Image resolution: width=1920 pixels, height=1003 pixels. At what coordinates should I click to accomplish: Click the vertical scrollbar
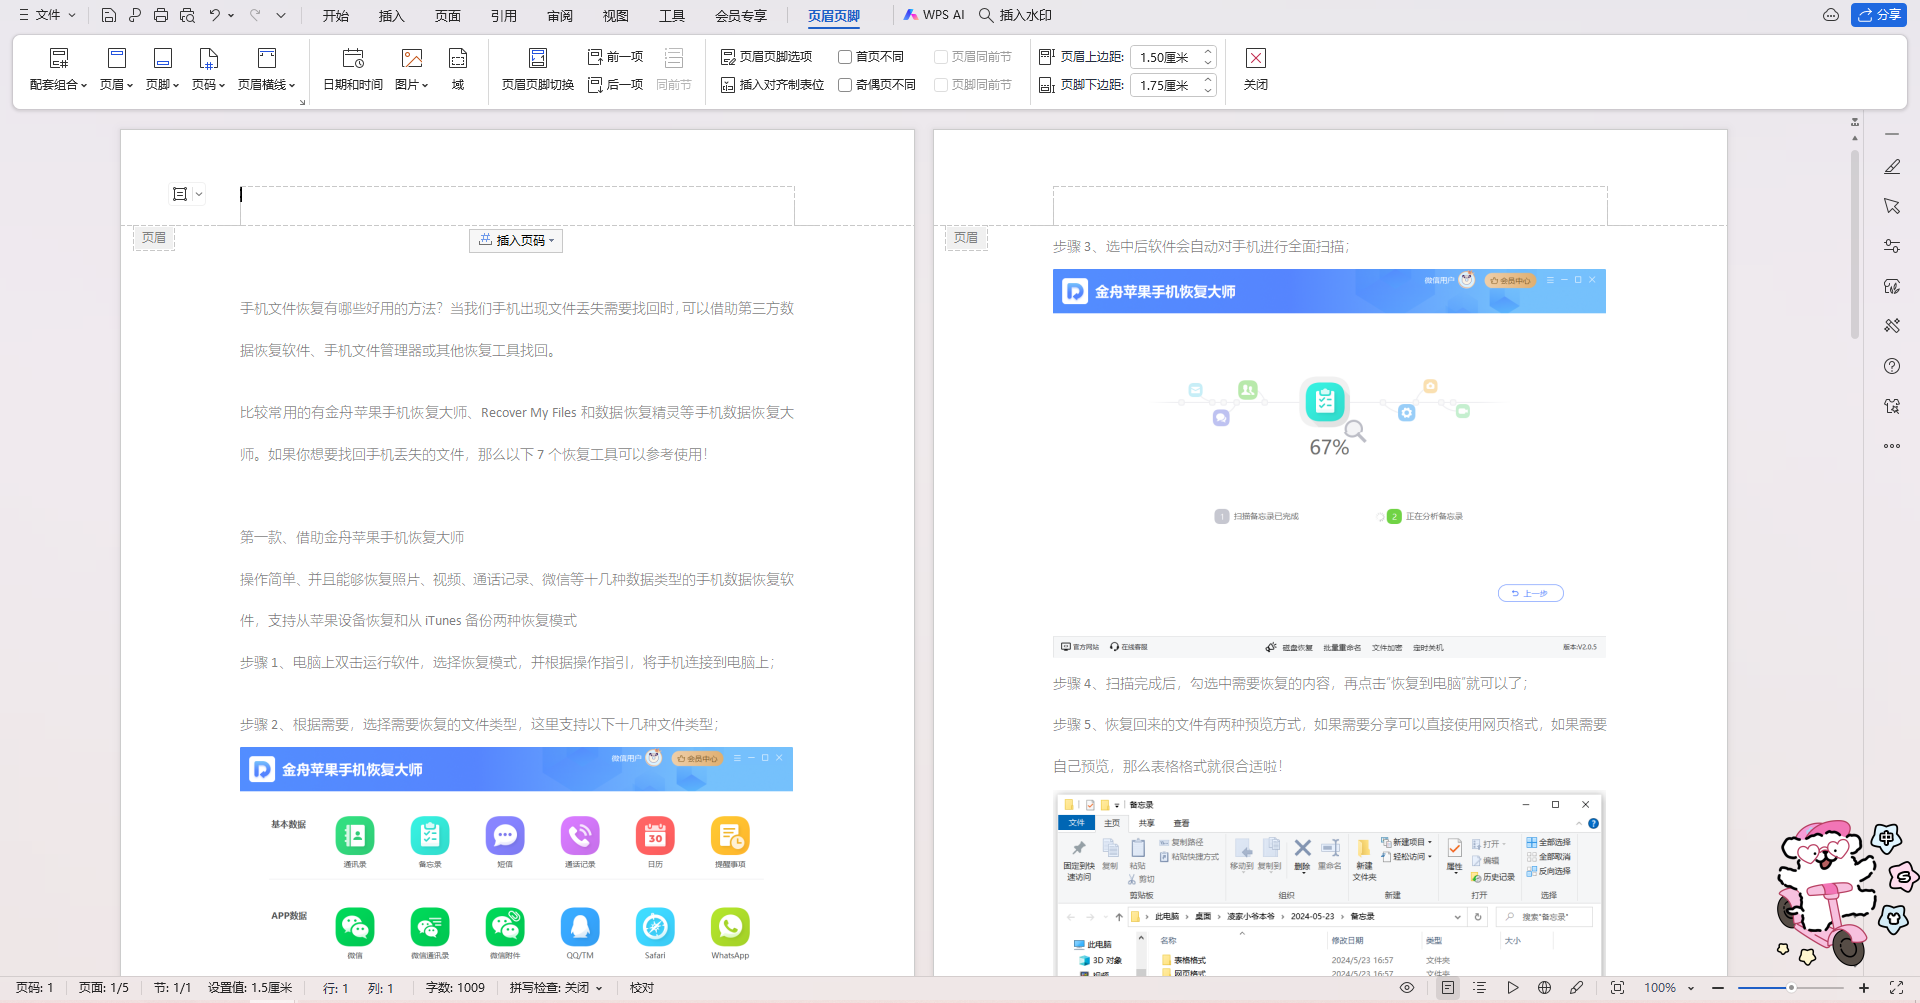1855,245
